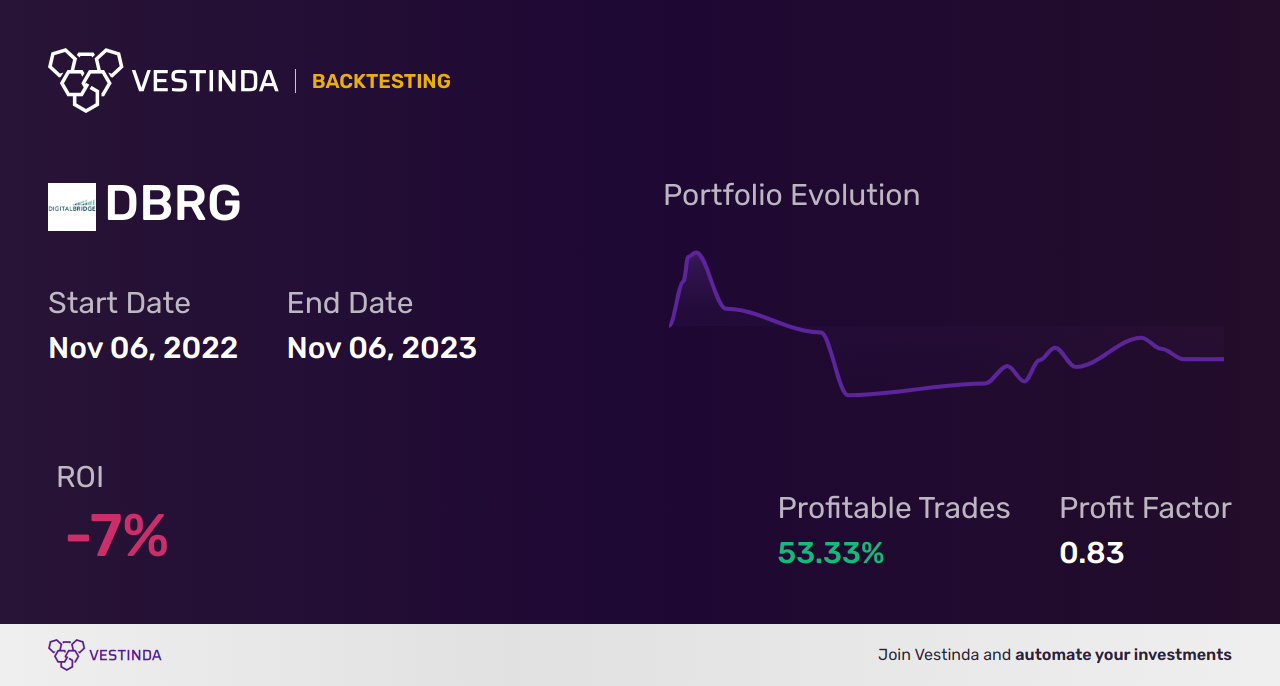The width and height of the screenshot is (1280, 686).
Task: Select the VESTINDA wordmark in the header
Action: click(205, 81)
